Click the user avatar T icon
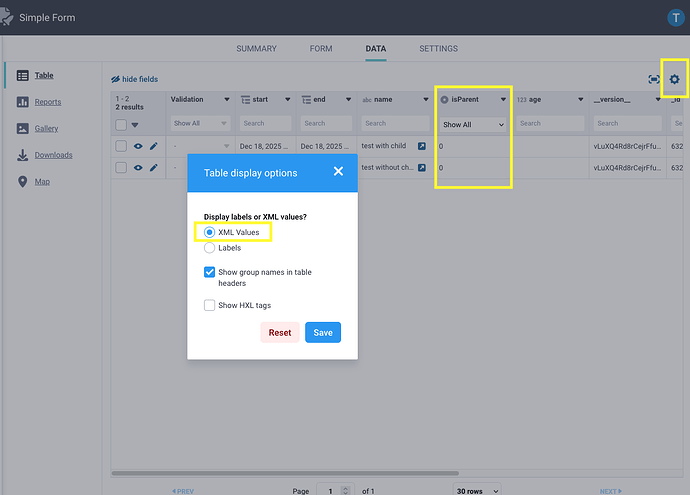The image size is (690, 495). click(674, 17)
